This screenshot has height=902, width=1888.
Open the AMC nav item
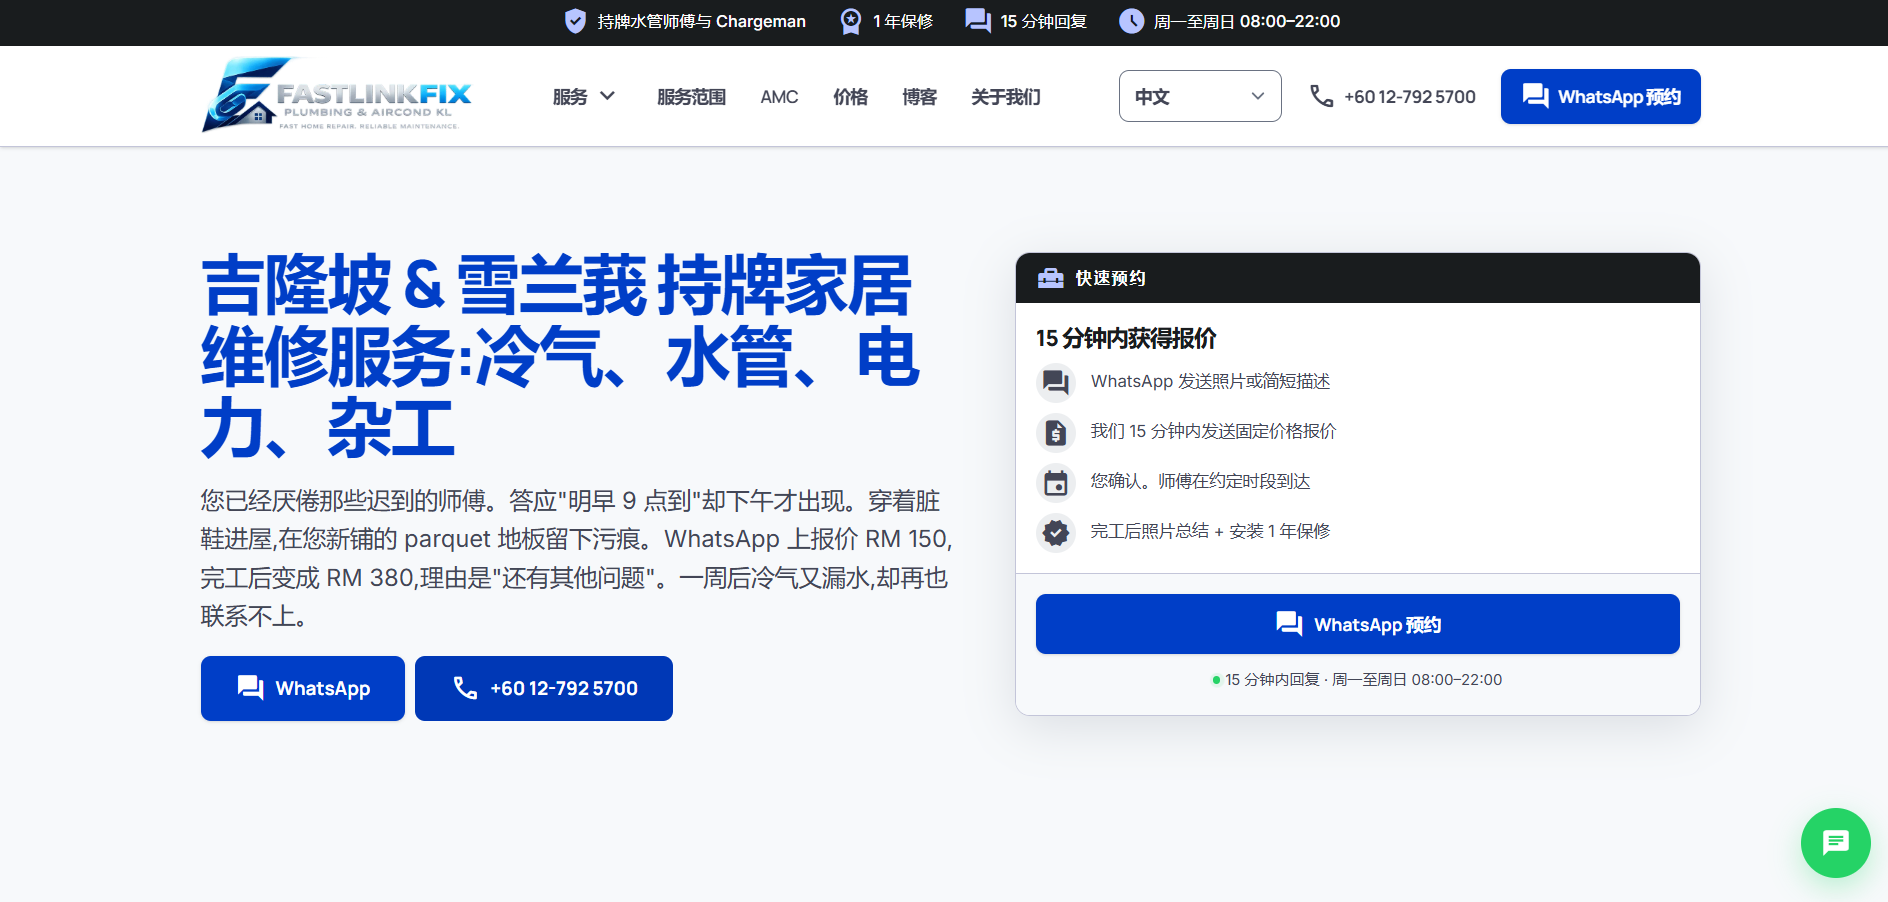pyautogui.click(x=779, y=97)
